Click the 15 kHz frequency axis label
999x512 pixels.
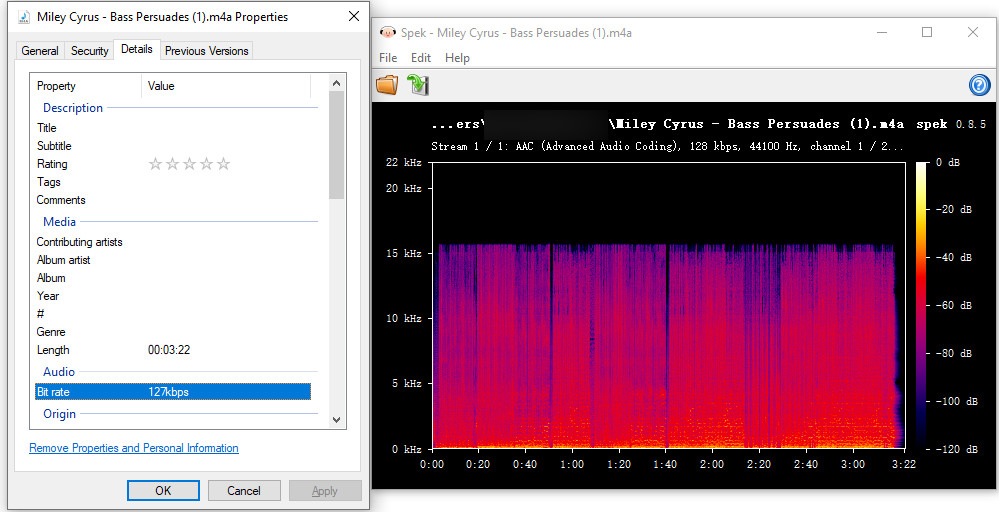coord(403,253)
